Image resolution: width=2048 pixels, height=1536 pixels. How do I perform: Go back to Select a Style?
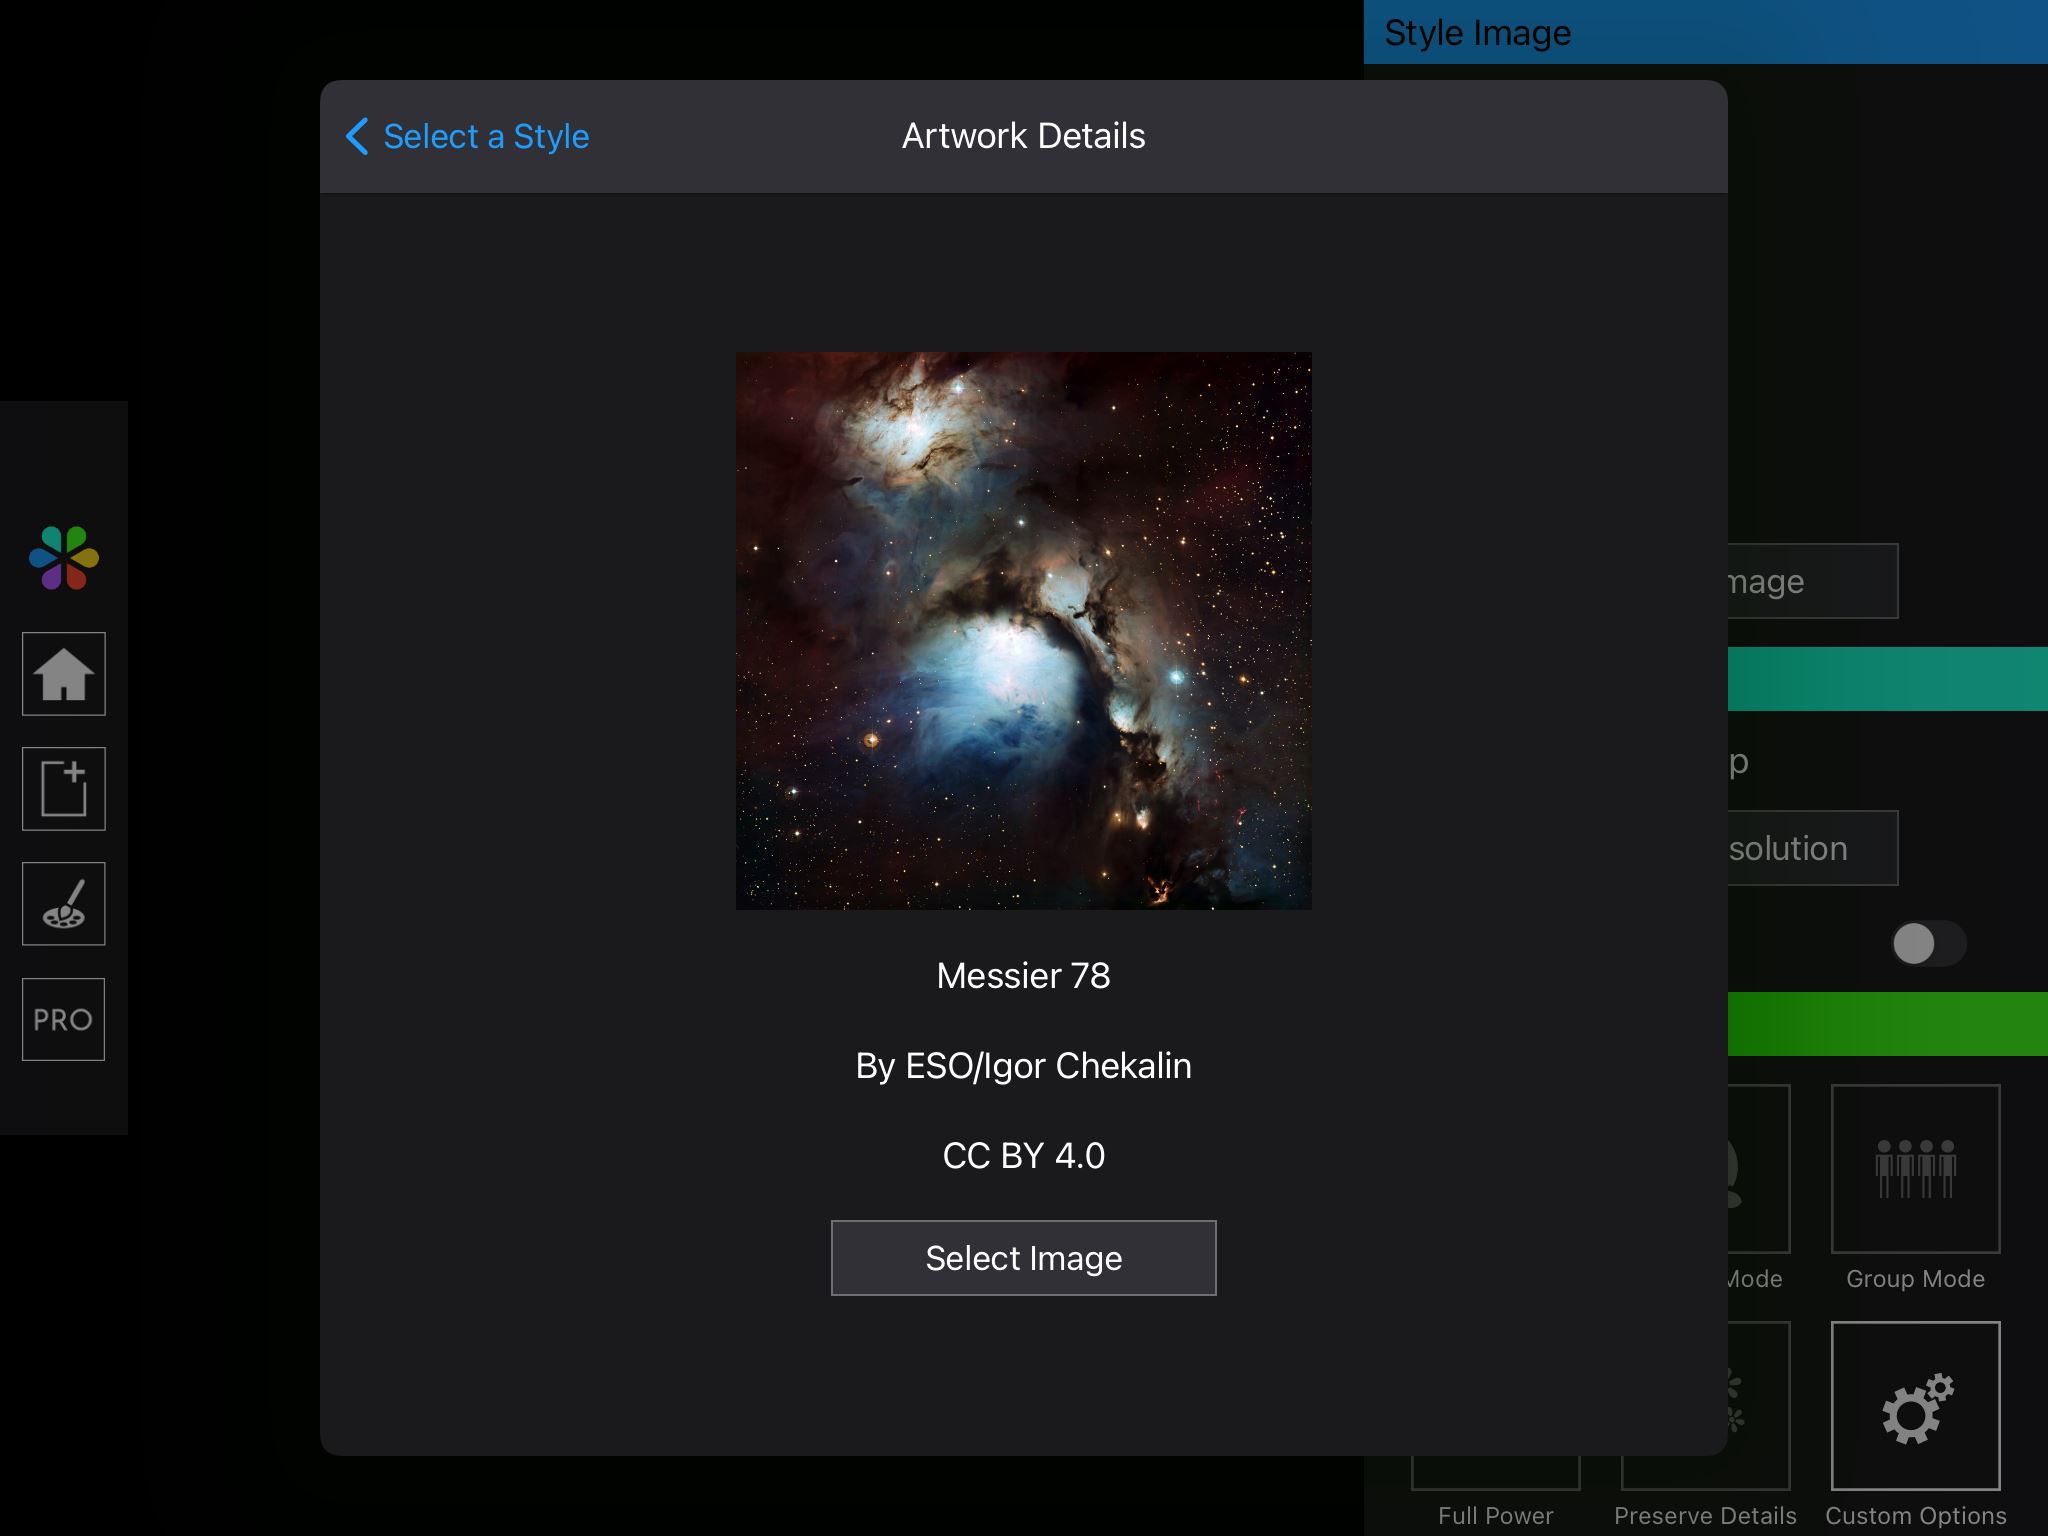pos(486,136)
